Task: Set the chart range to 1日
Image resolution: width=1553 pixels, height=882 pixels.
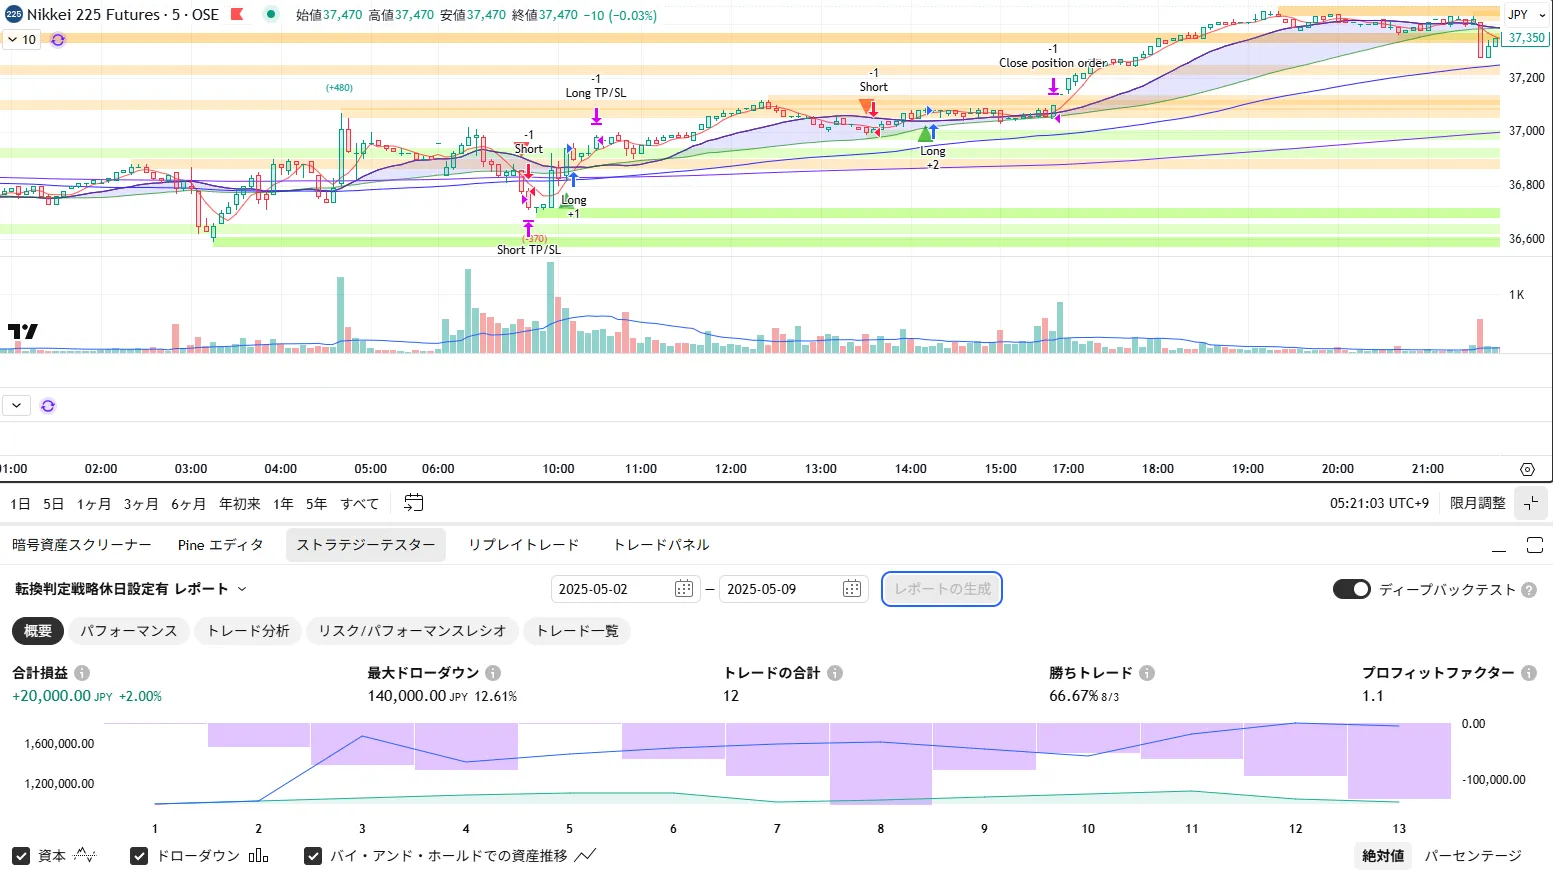Action: coord(20,504)
